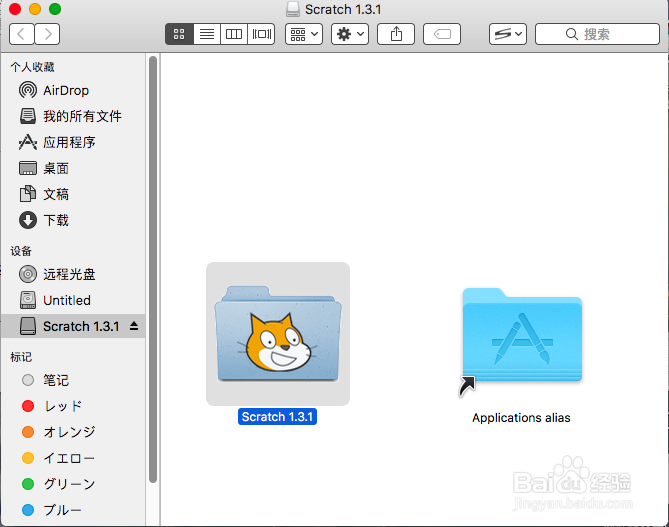Switch to column view
This screenshot has height=527, width=669.
[234, 34]
